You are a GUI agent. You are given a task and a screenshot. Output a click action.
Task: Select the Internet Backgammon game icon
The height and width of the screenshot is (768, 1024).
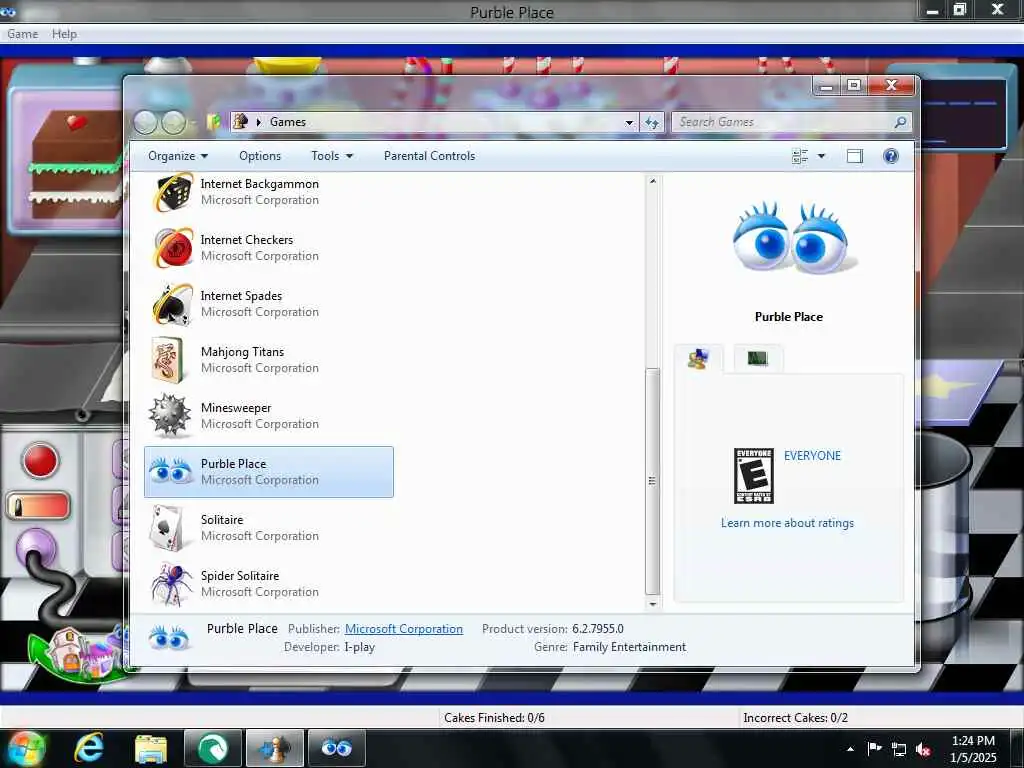(x=172, y=192)
